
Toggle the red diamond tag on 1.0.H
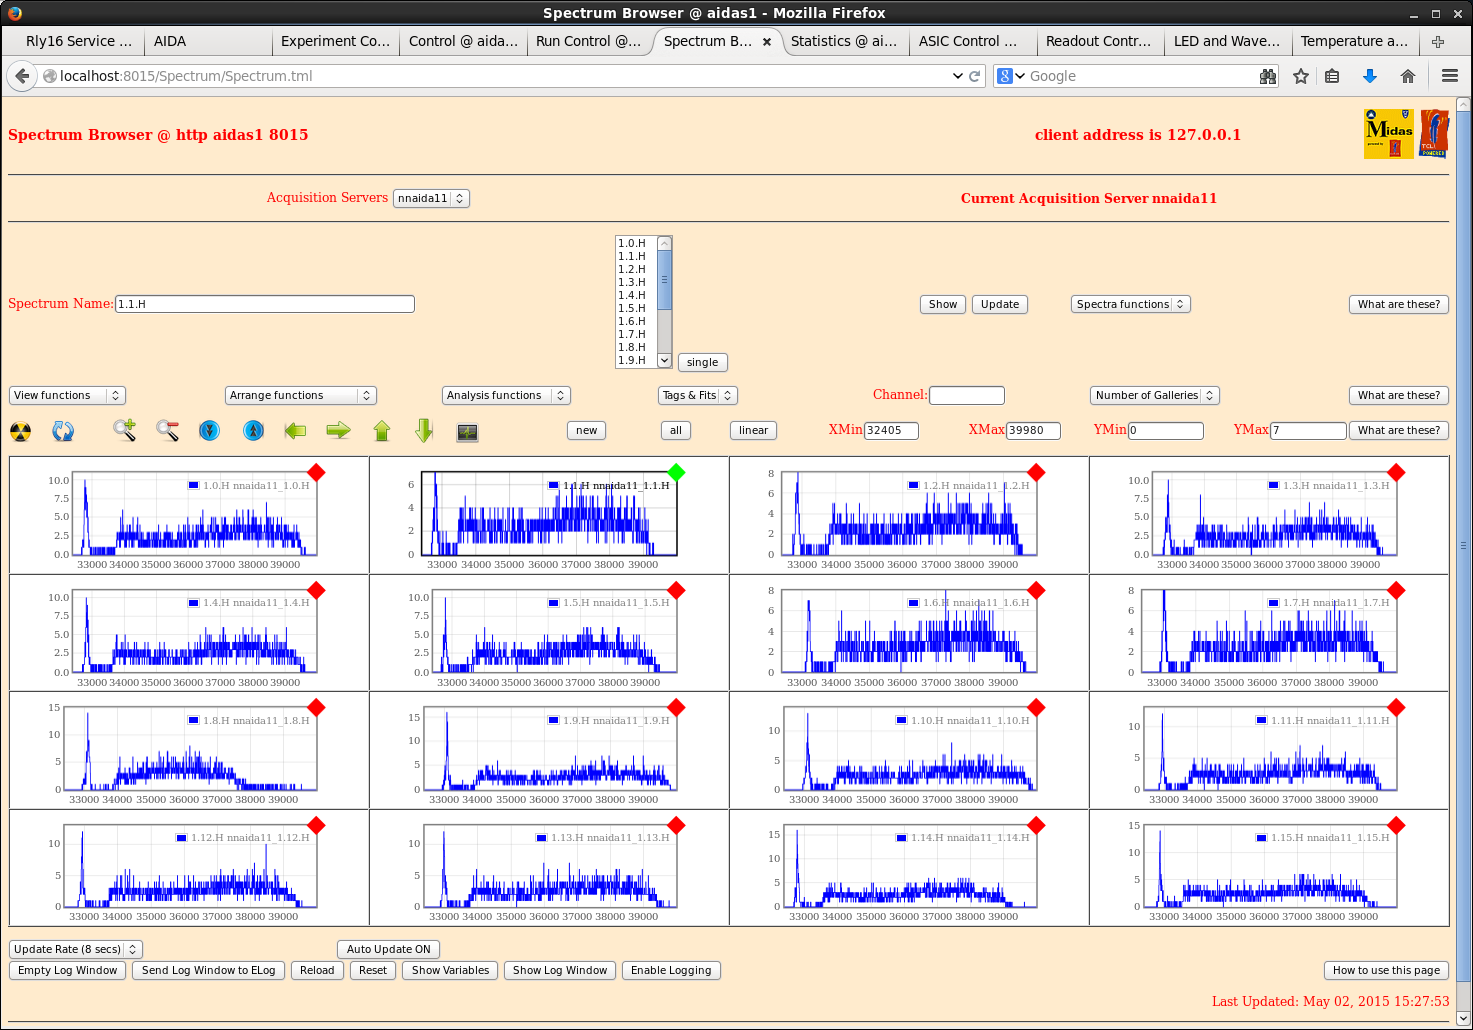(x=316, y=472)
